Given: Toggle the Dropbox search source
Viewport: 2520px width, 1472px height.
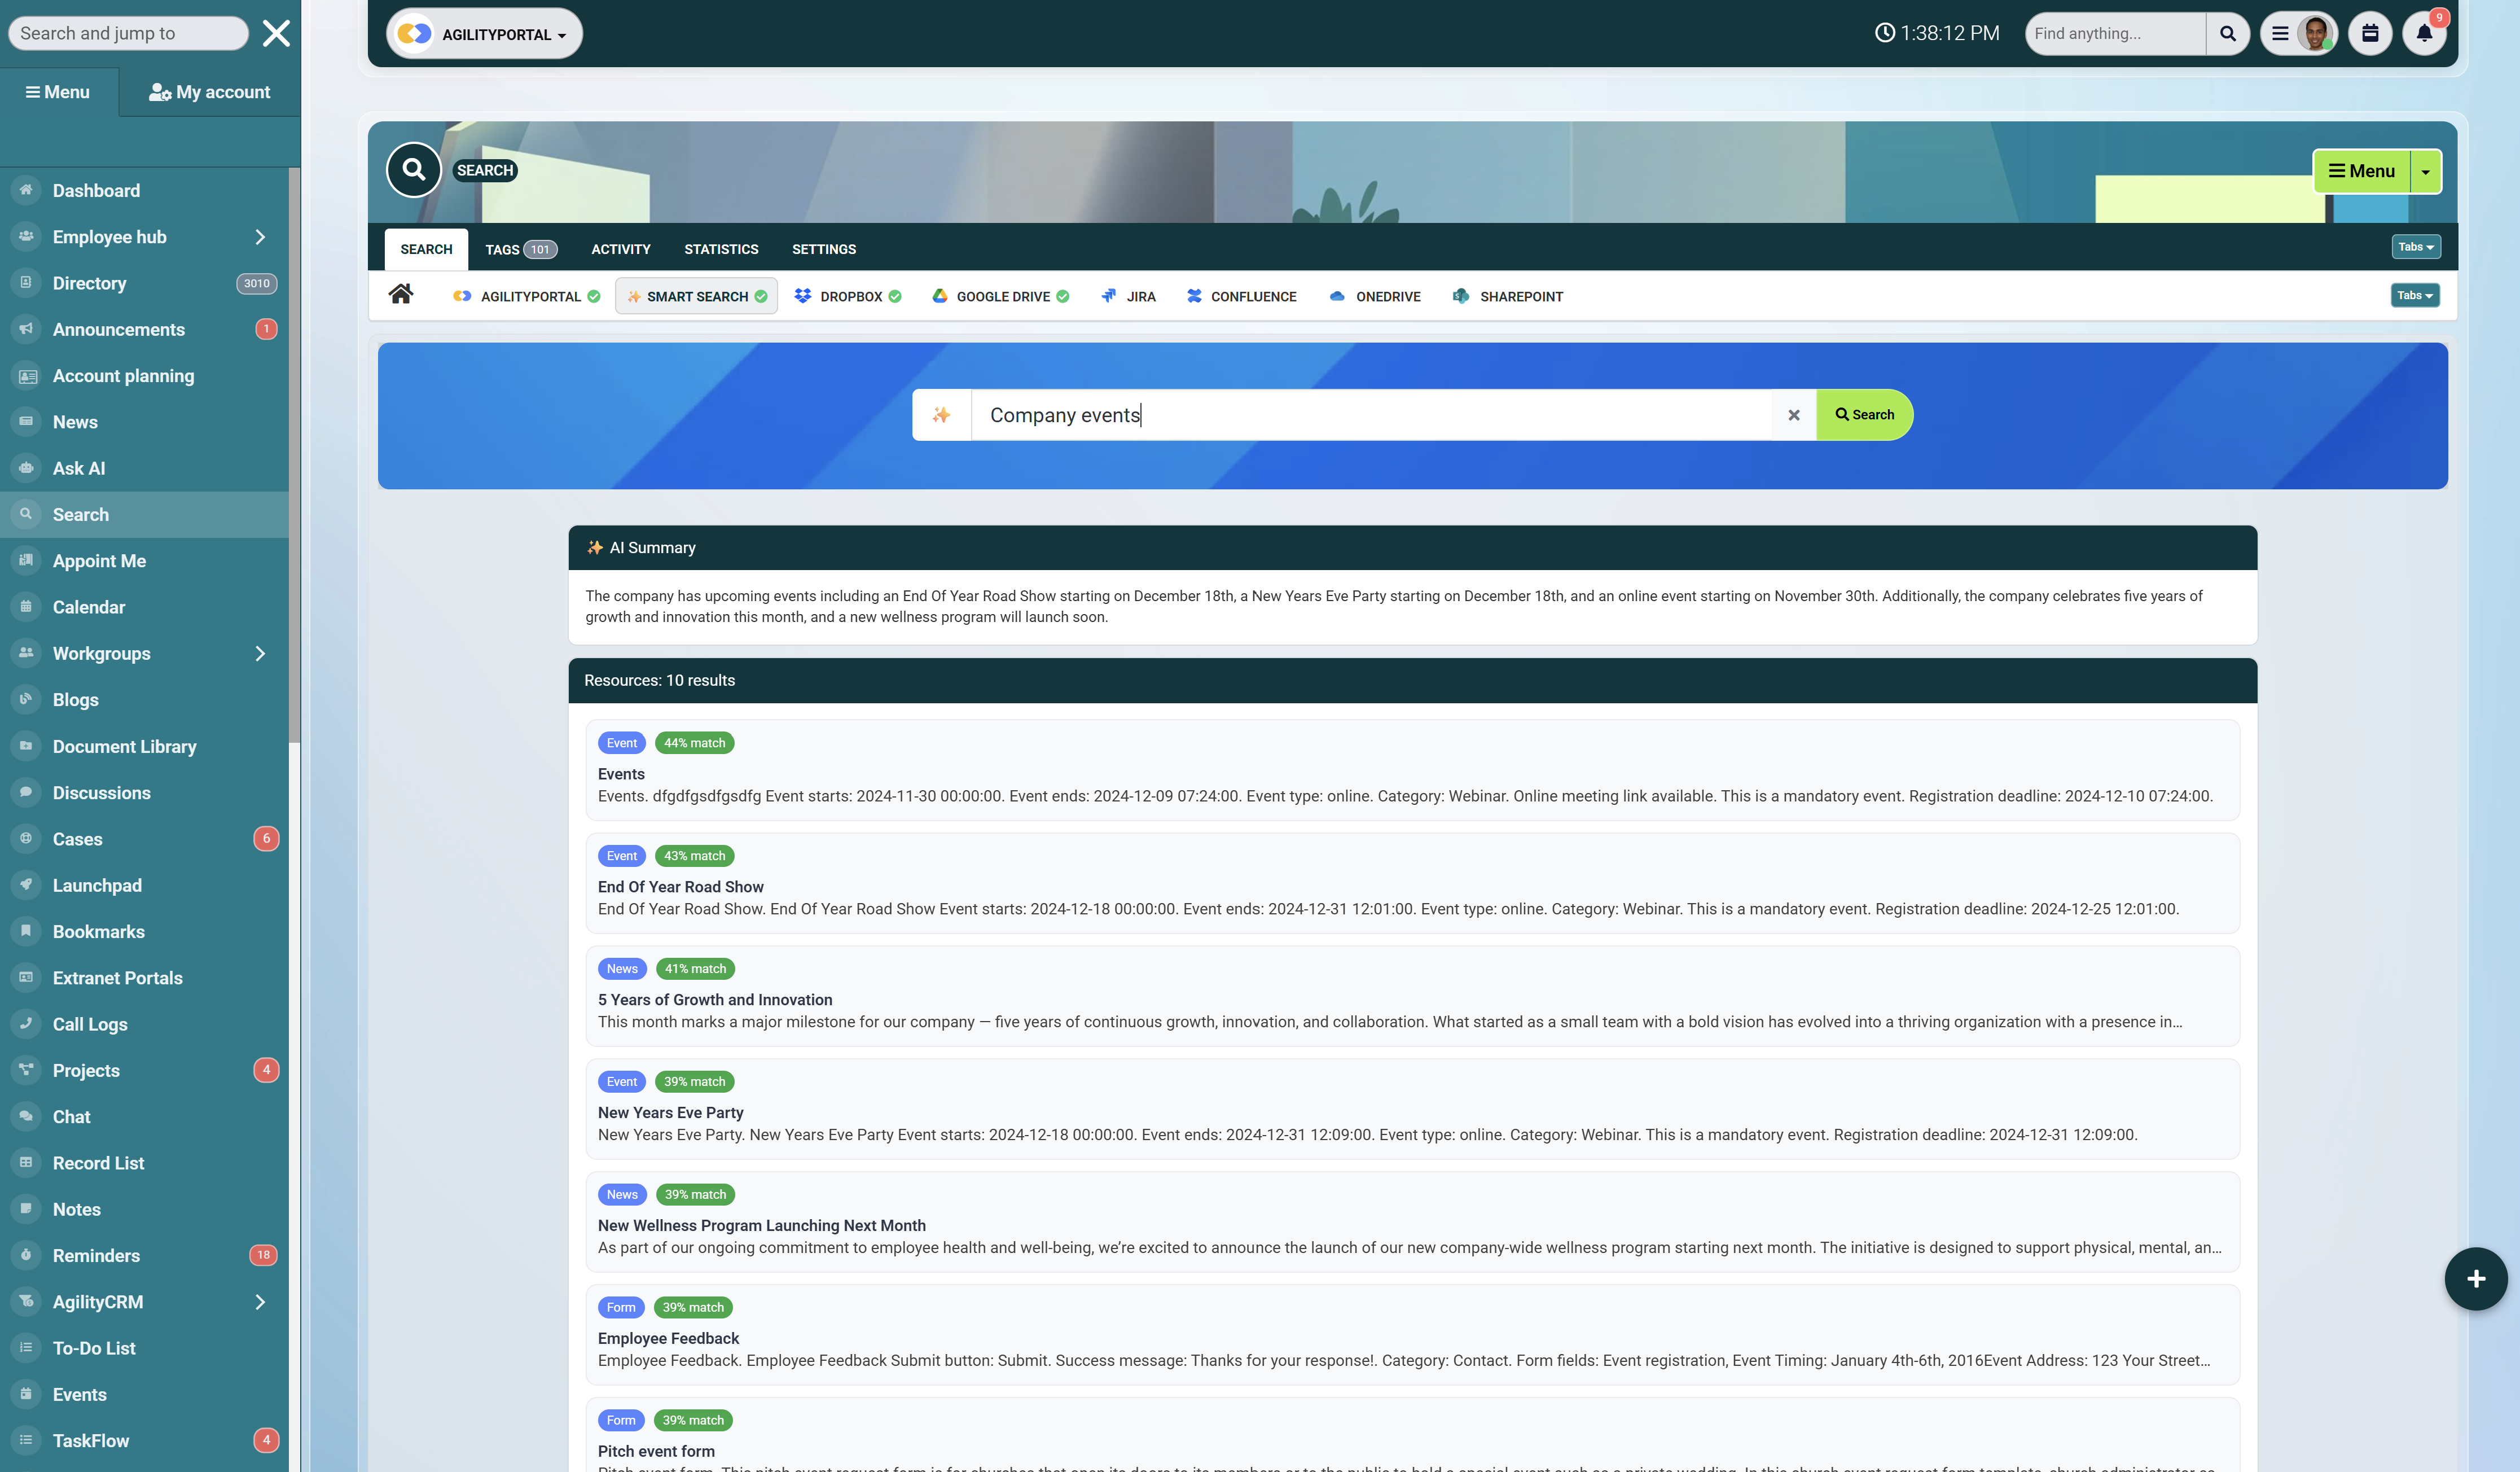Looking at the screenshot, I should click(x=848, y=296).
